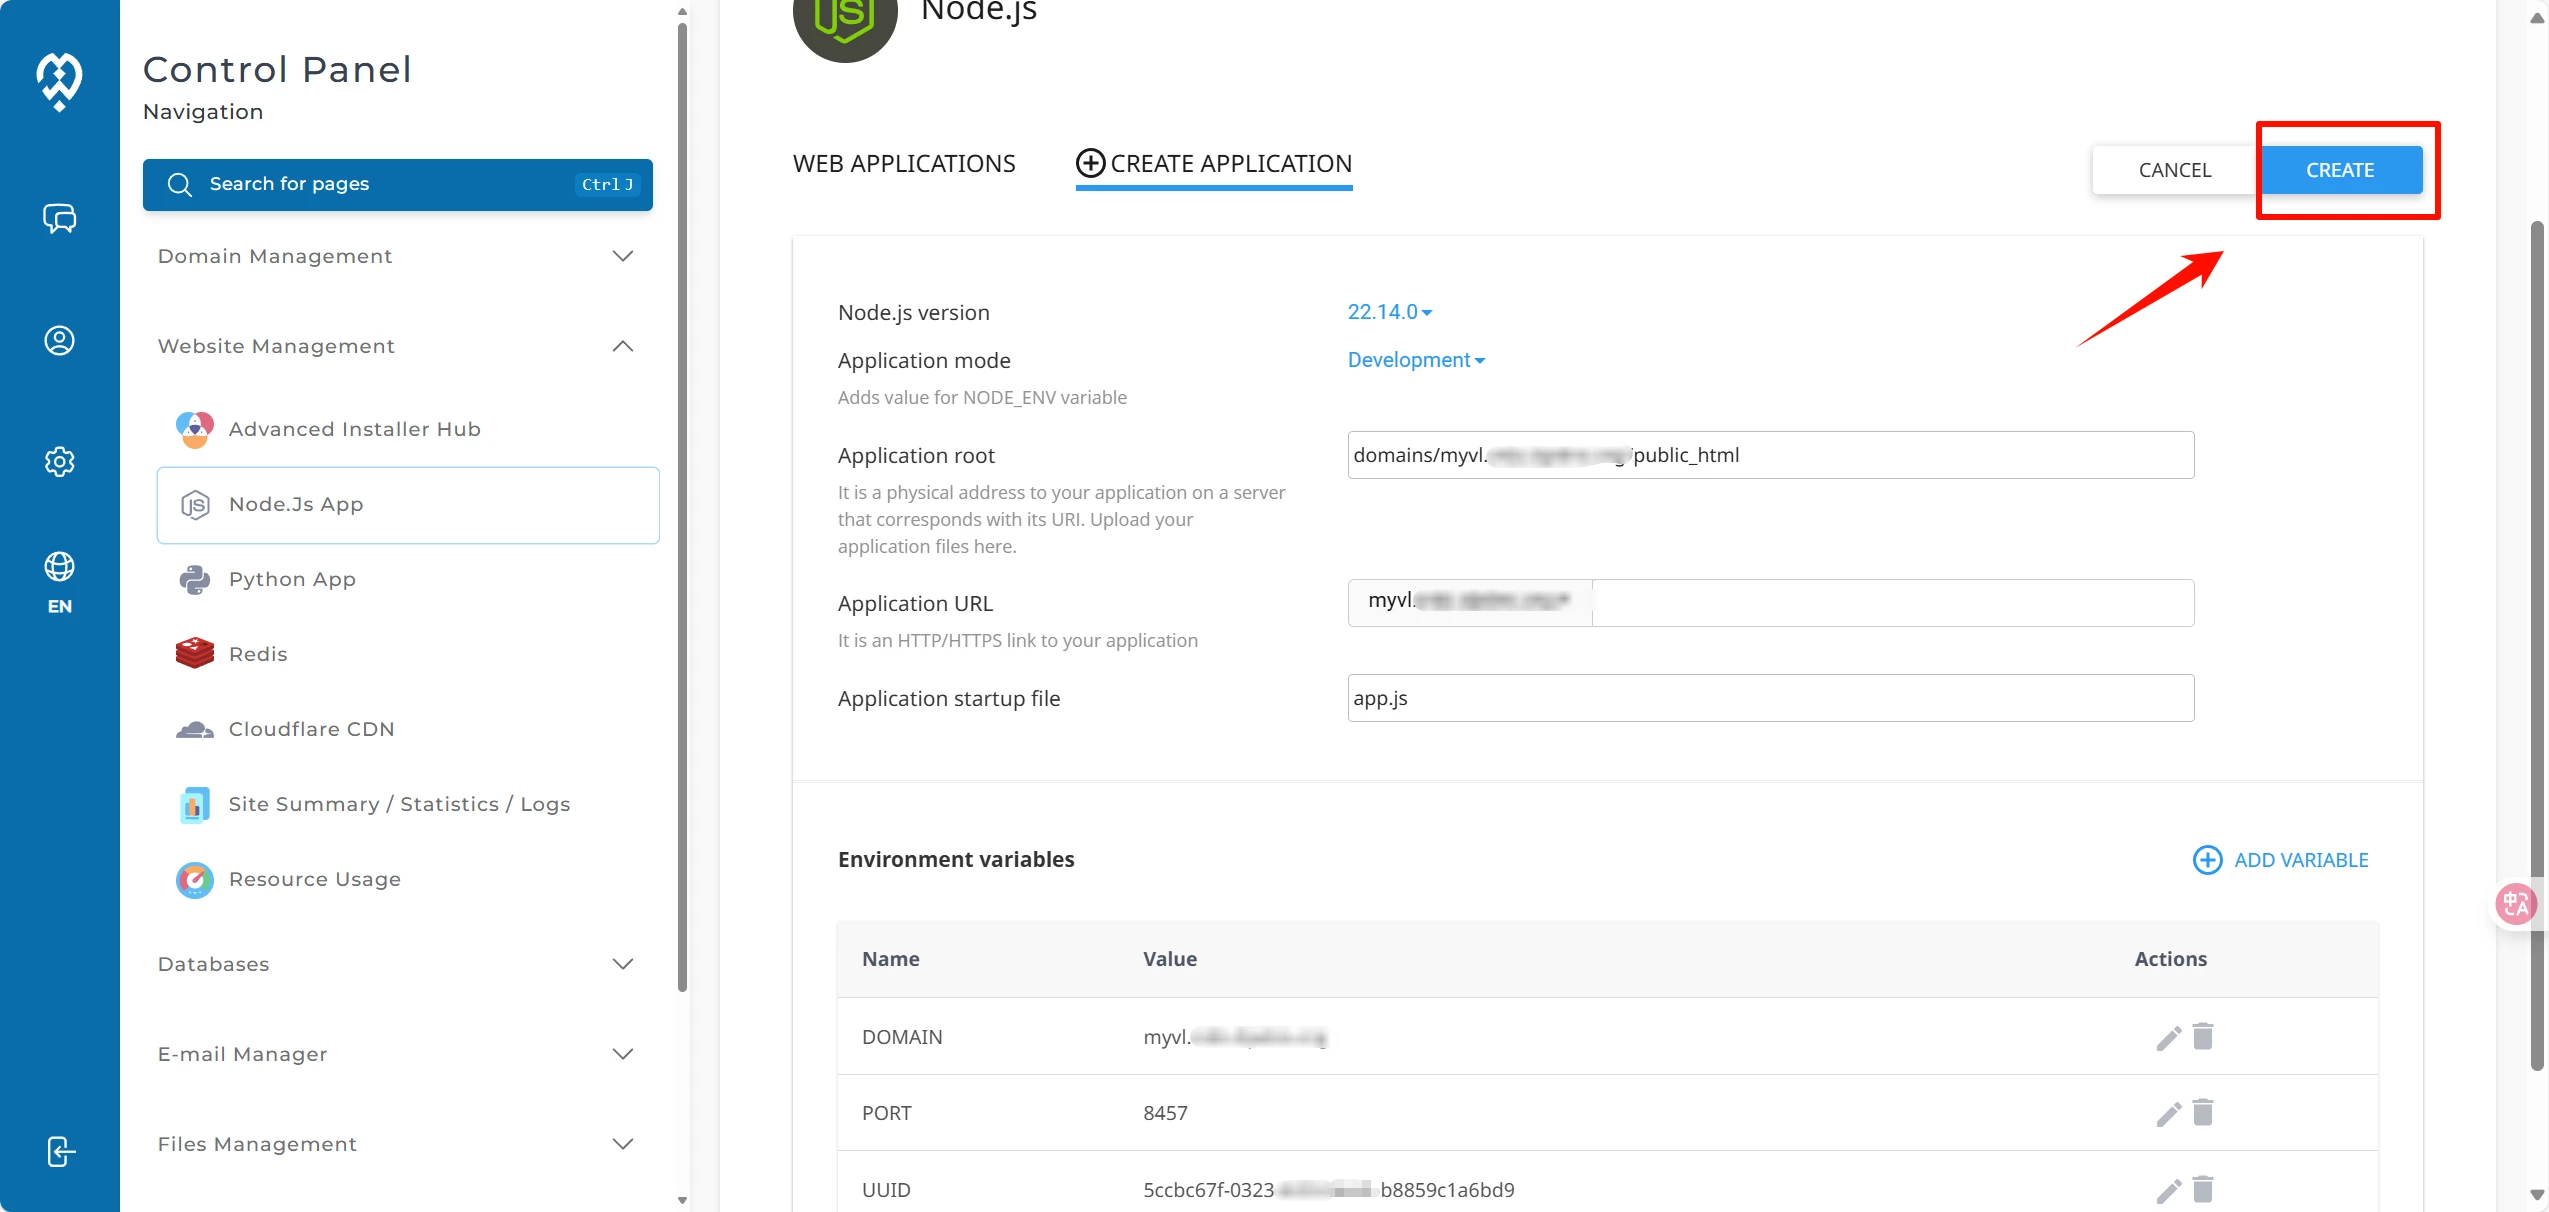2549x1212 pixels.
Task: Click the Application startup file field
Action: pos(1770,698)
